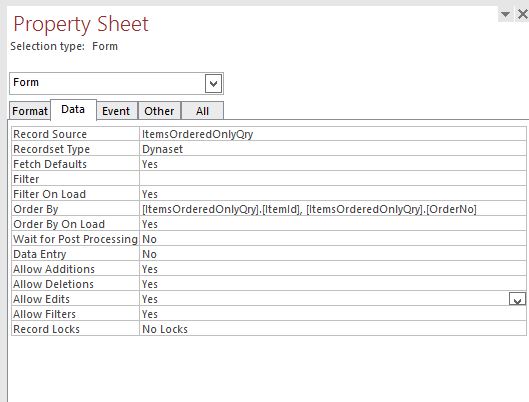529x402 pixels.
Task: Switch to the Format tab
Action: (x=30, y=111)
